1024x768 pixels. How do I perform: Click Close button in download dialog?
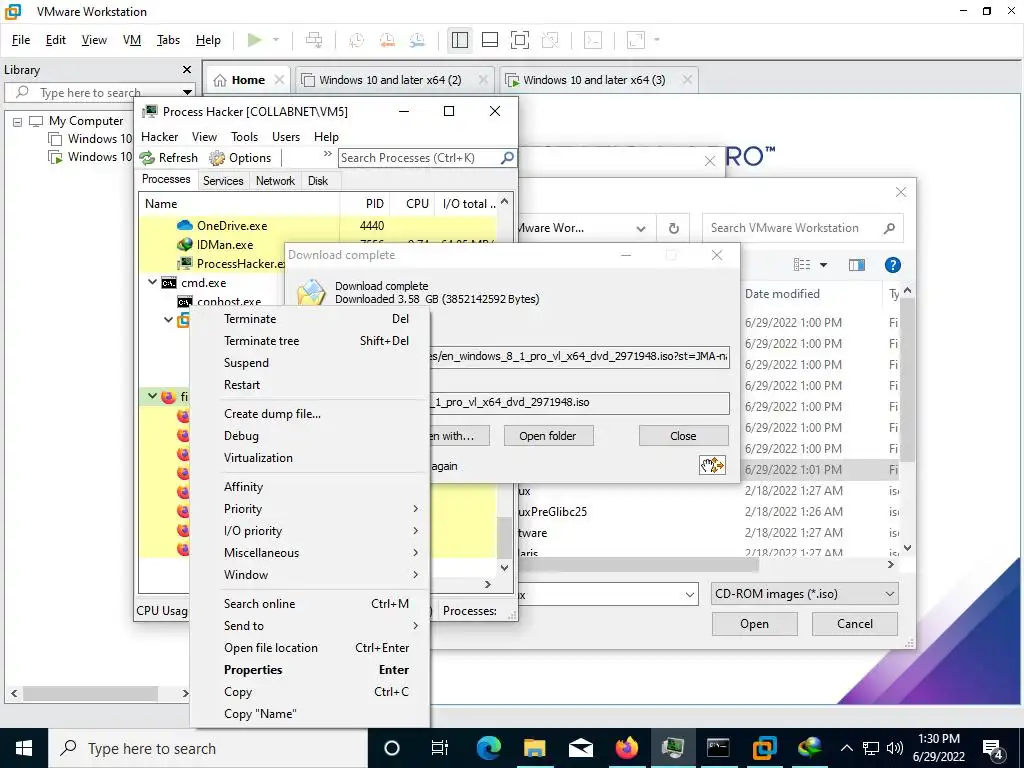[683, 436]
